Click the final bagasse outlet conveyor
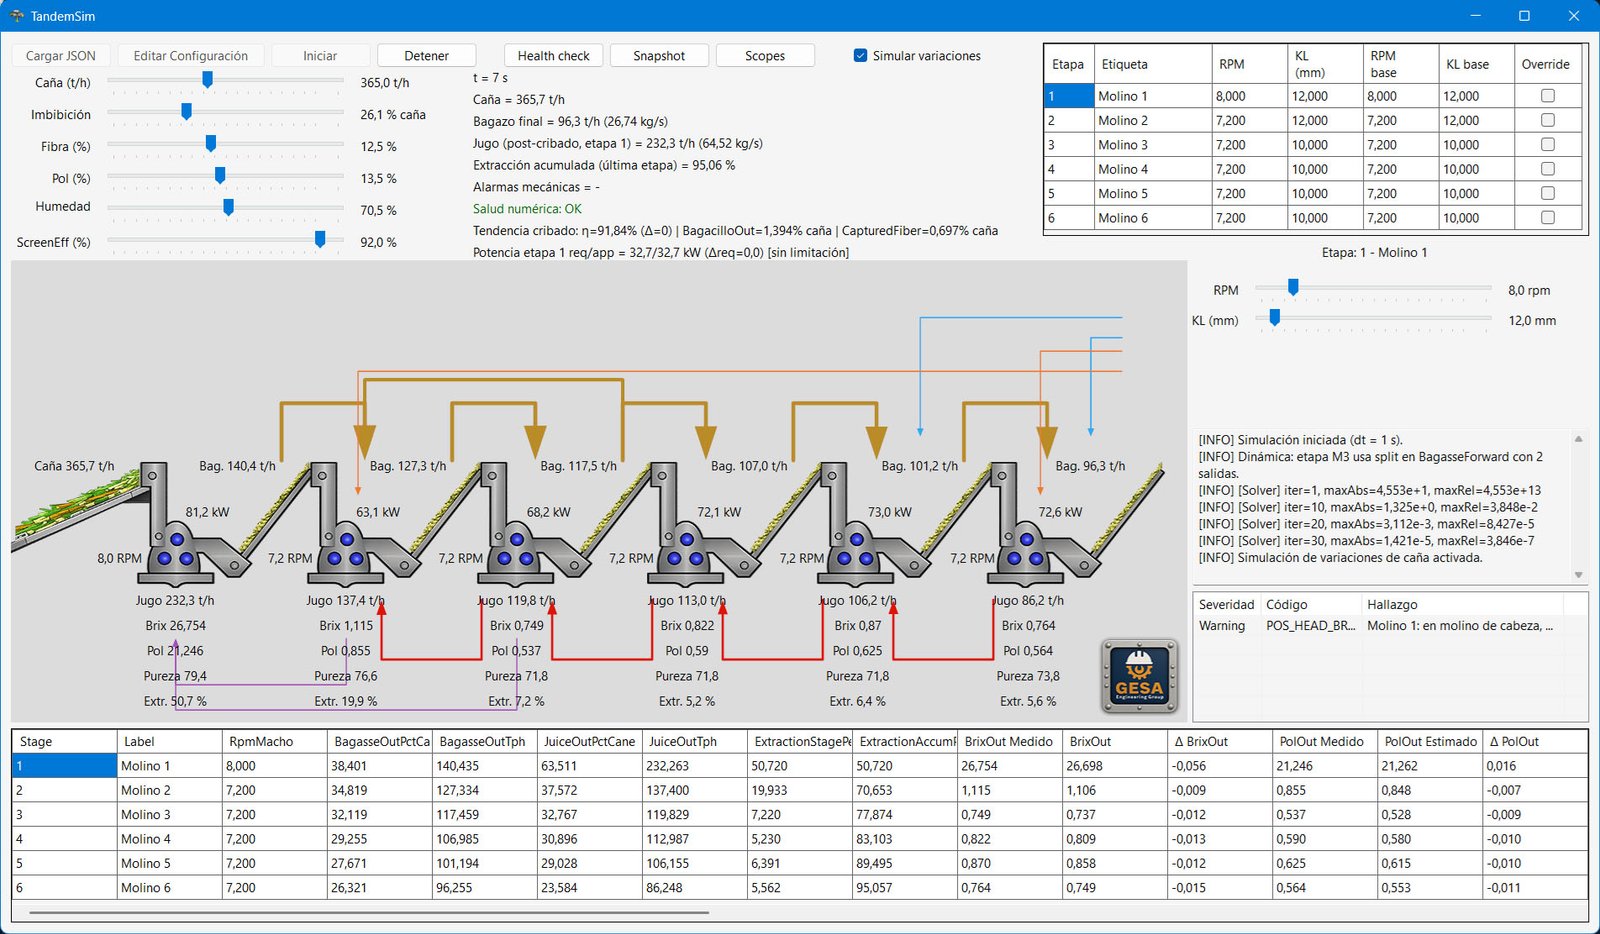Viewport: 1600px width, 934px height. [x=1130, y=510]
